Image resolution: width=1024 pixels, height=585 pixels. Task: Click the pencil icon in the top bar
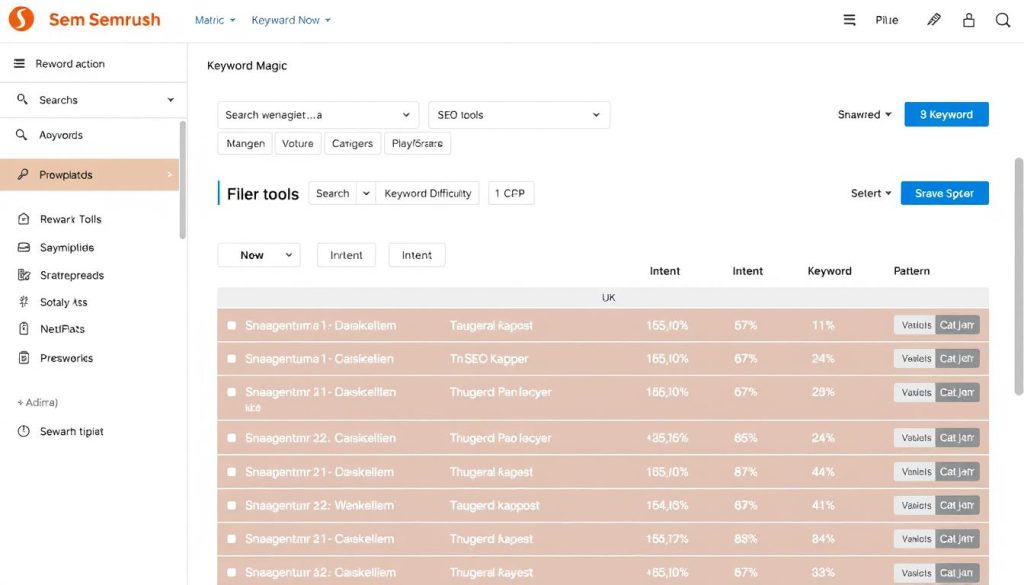(934, 19)
